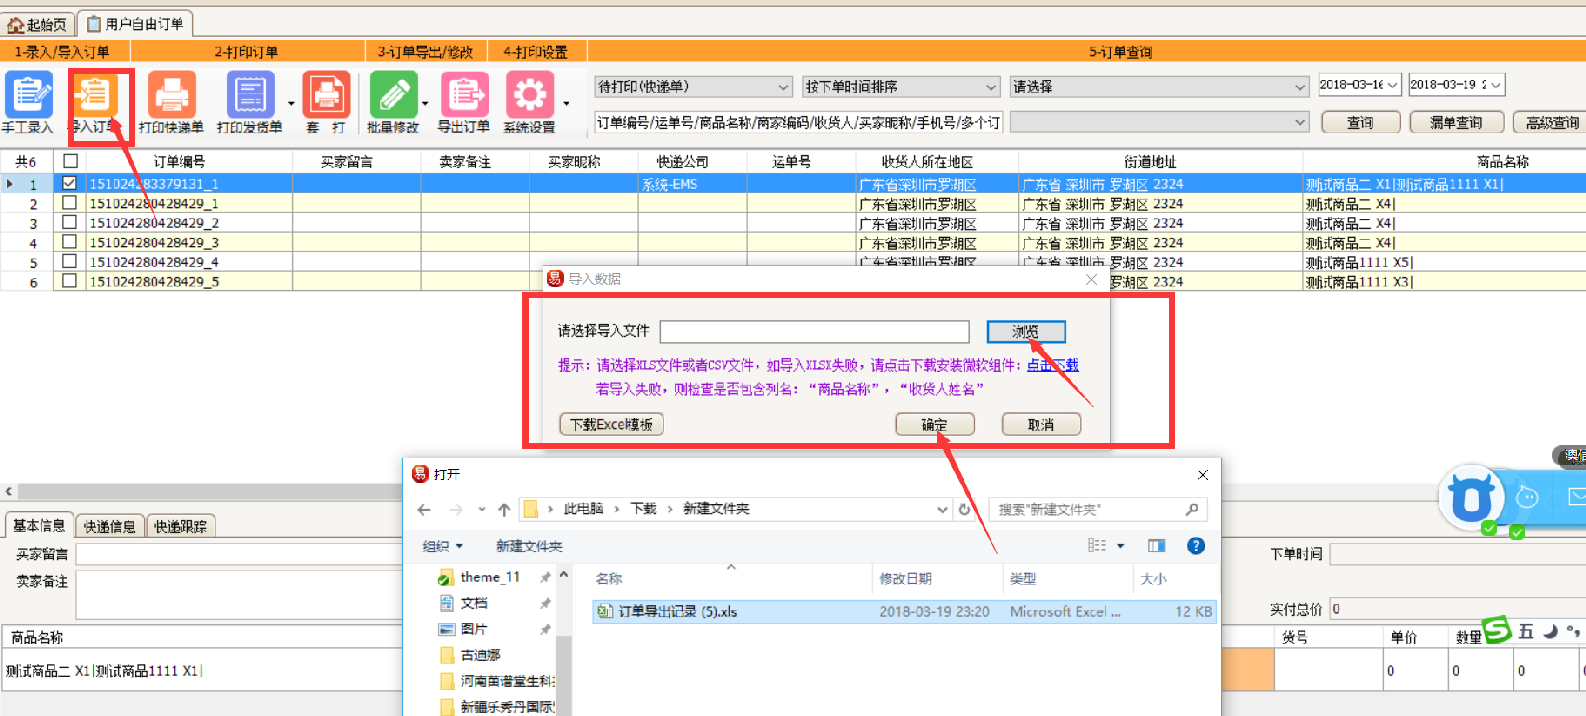Click 新建文件夹 in file dialog toolbar
The height and width of the screenshot is (716, 1586).
click(x=529, y=546)
